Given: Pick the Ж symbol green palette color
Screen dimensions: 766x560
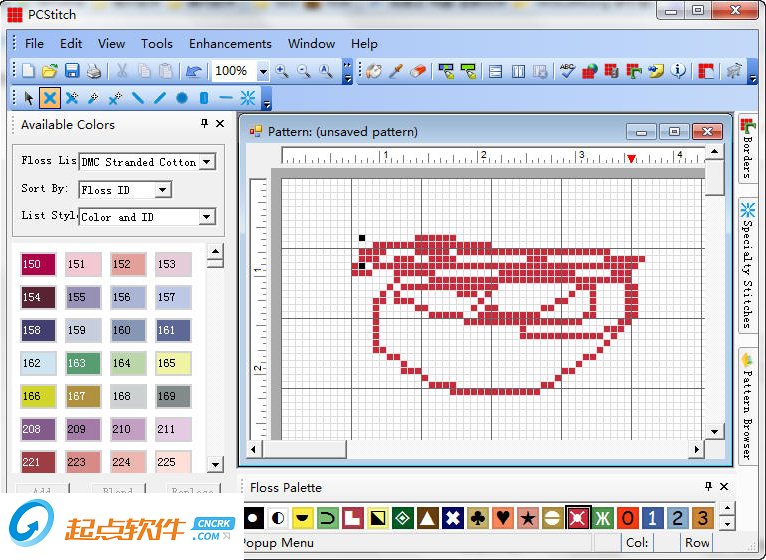Looking at the screenshot, I should (x=602, y=518).
